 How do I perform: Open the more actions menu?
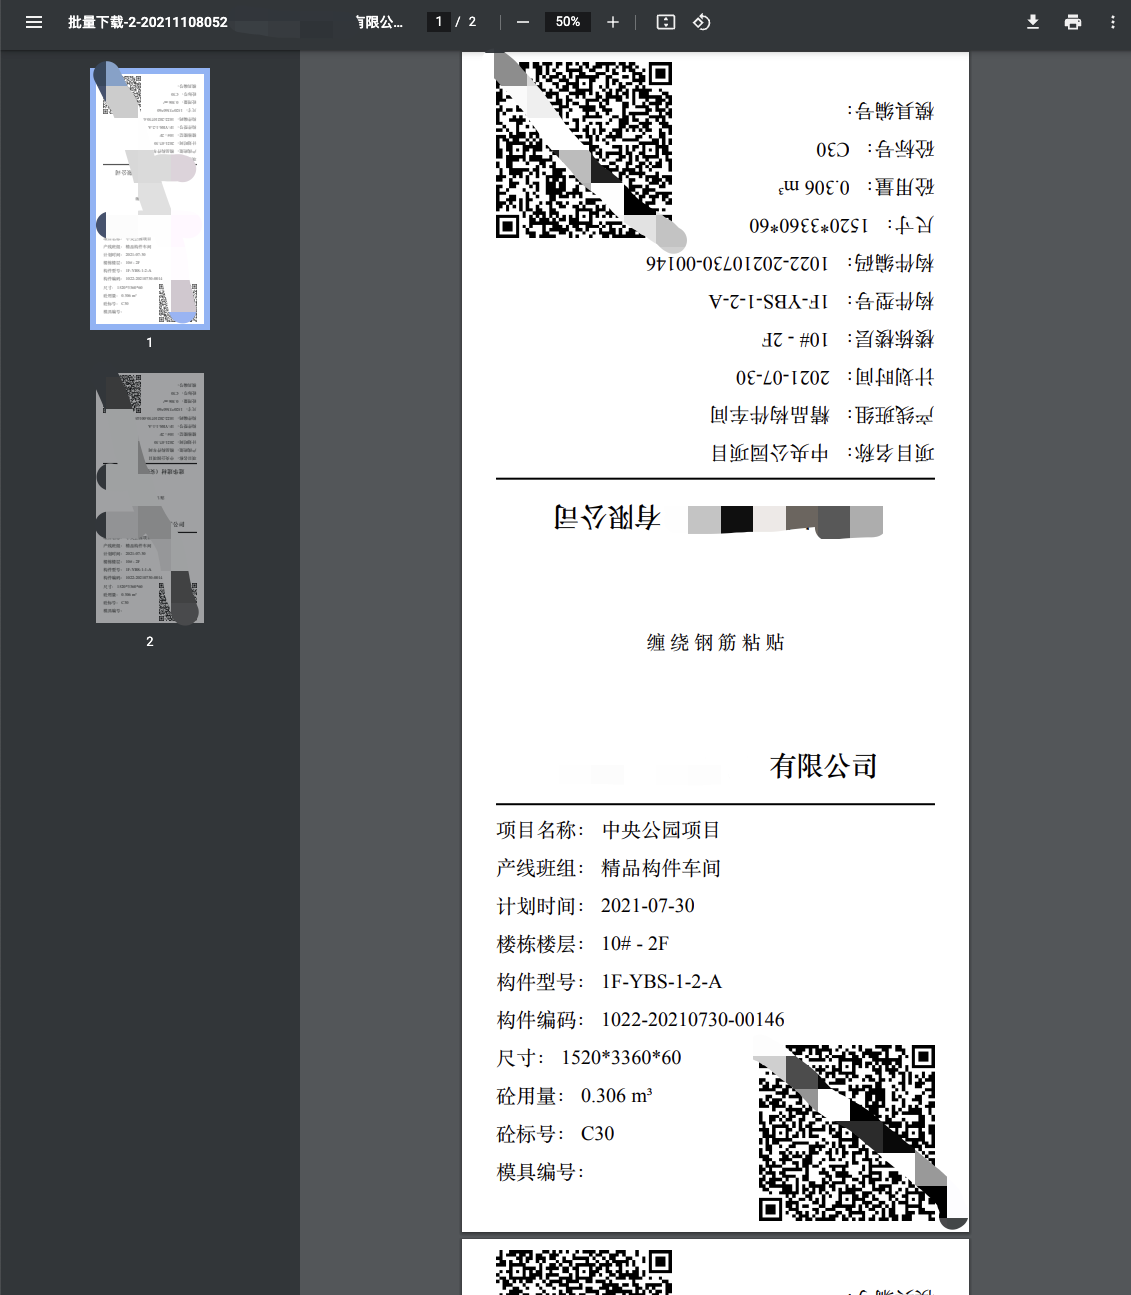1112,22
